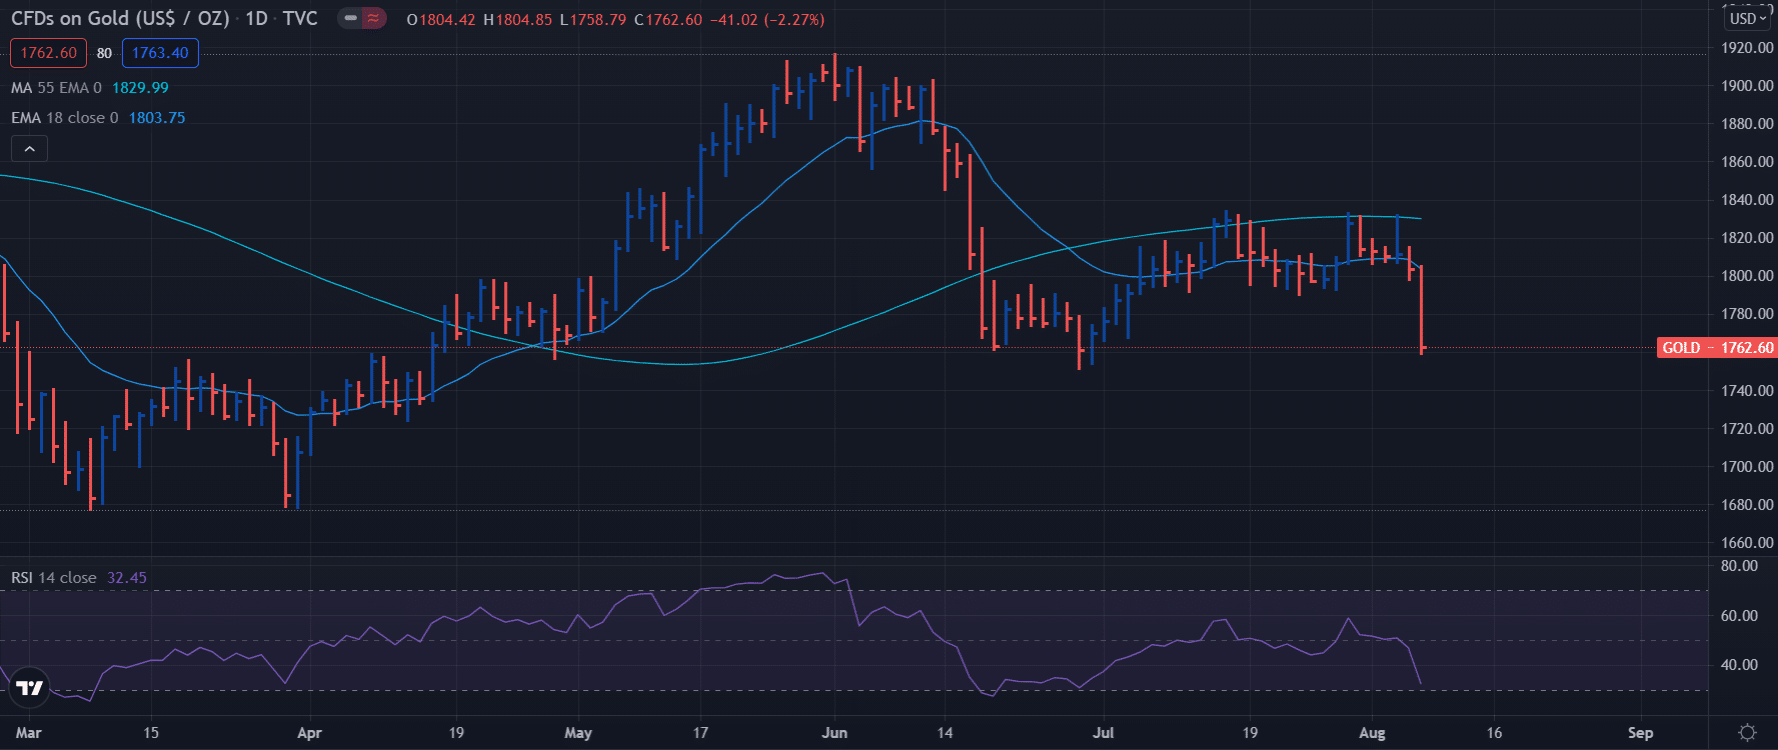Click the 1800.00 price axis label

point(1747,276)
